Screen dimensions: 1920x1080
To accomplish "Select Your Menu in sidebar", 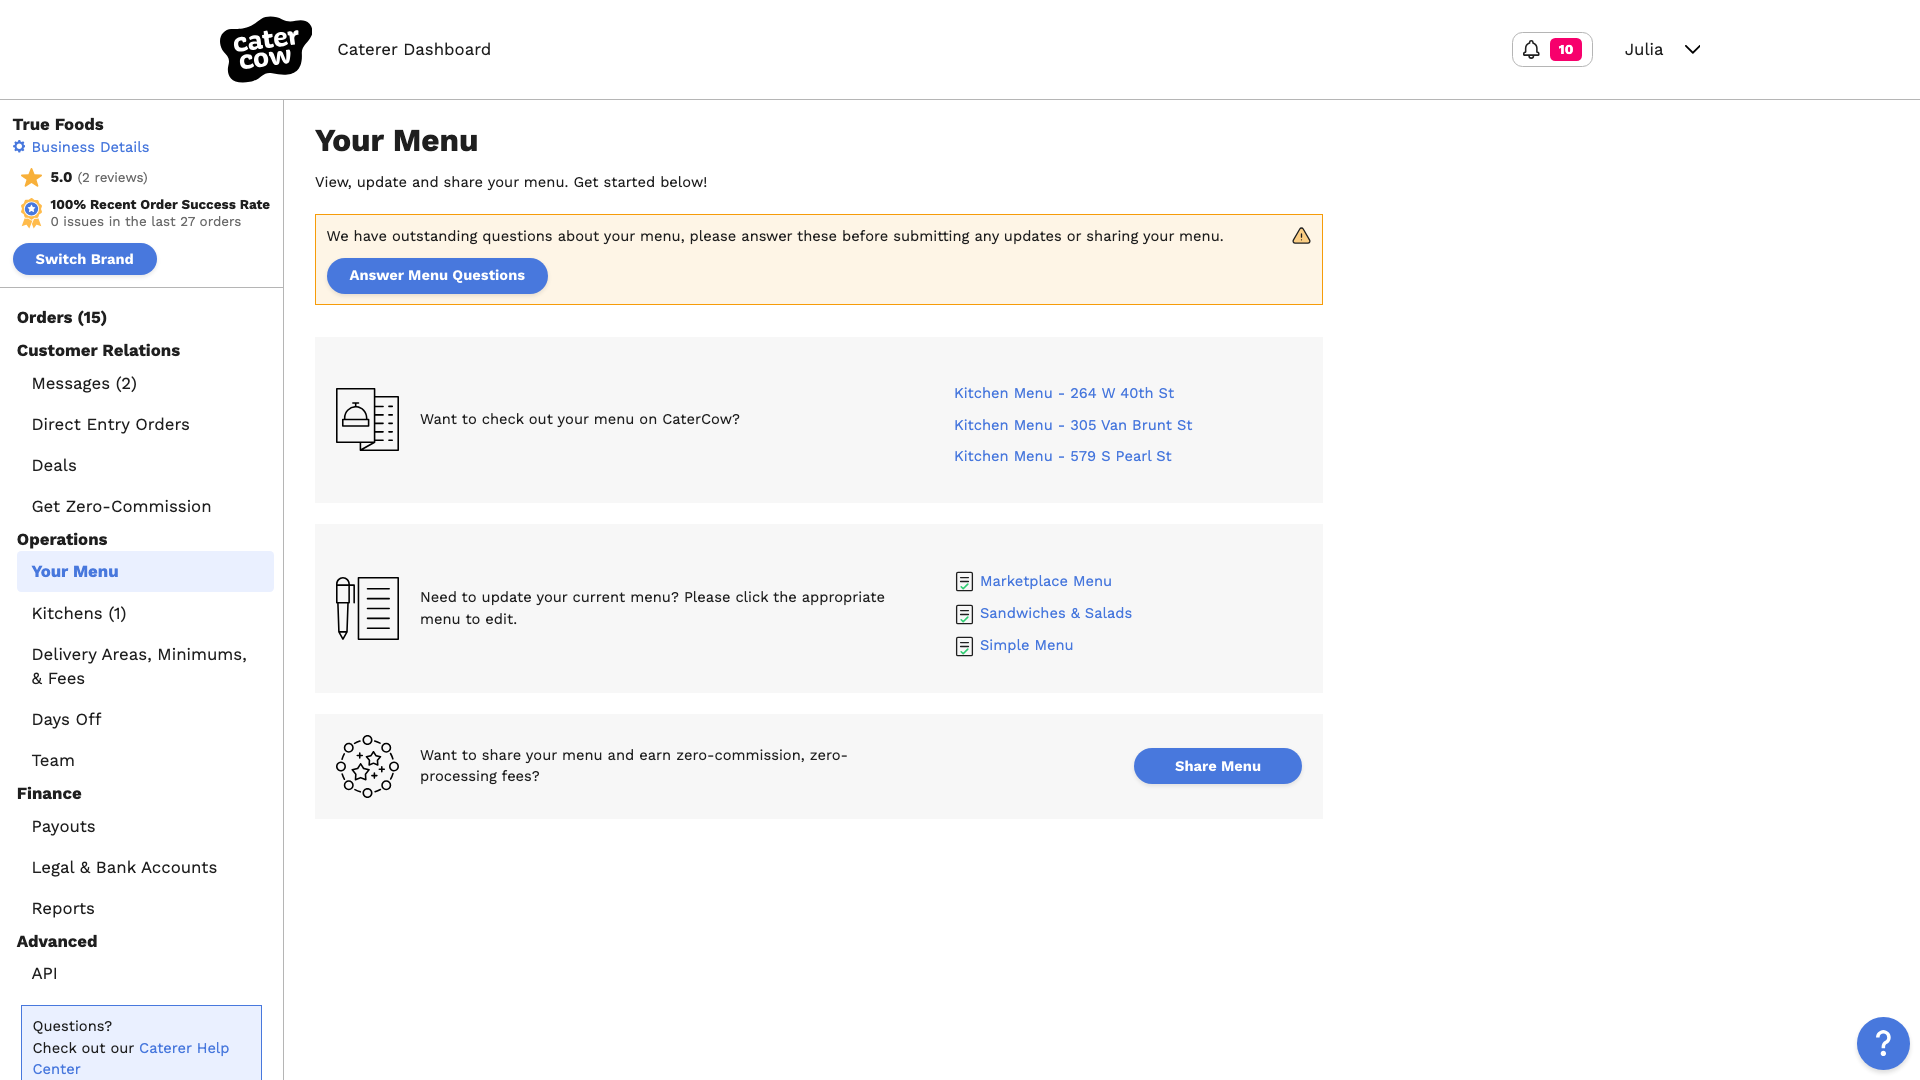I will pos(145,571).
